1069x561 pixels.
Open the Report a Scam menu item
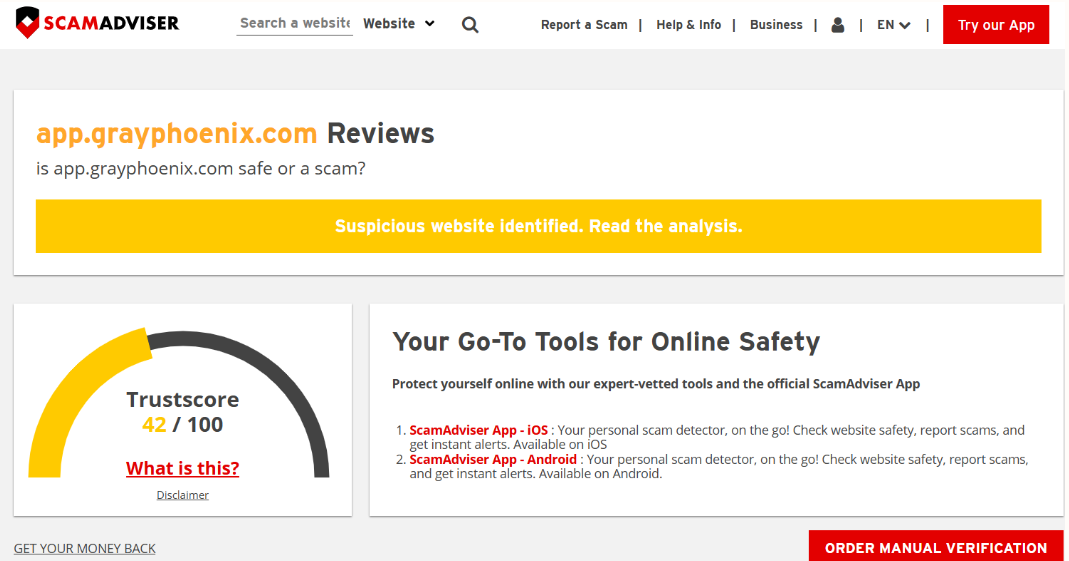(x=584, y=25)
